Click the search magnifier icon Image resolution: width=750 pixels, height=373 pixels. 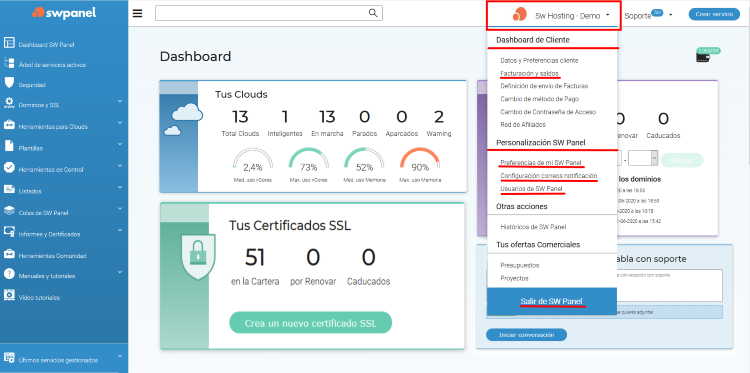373,13
